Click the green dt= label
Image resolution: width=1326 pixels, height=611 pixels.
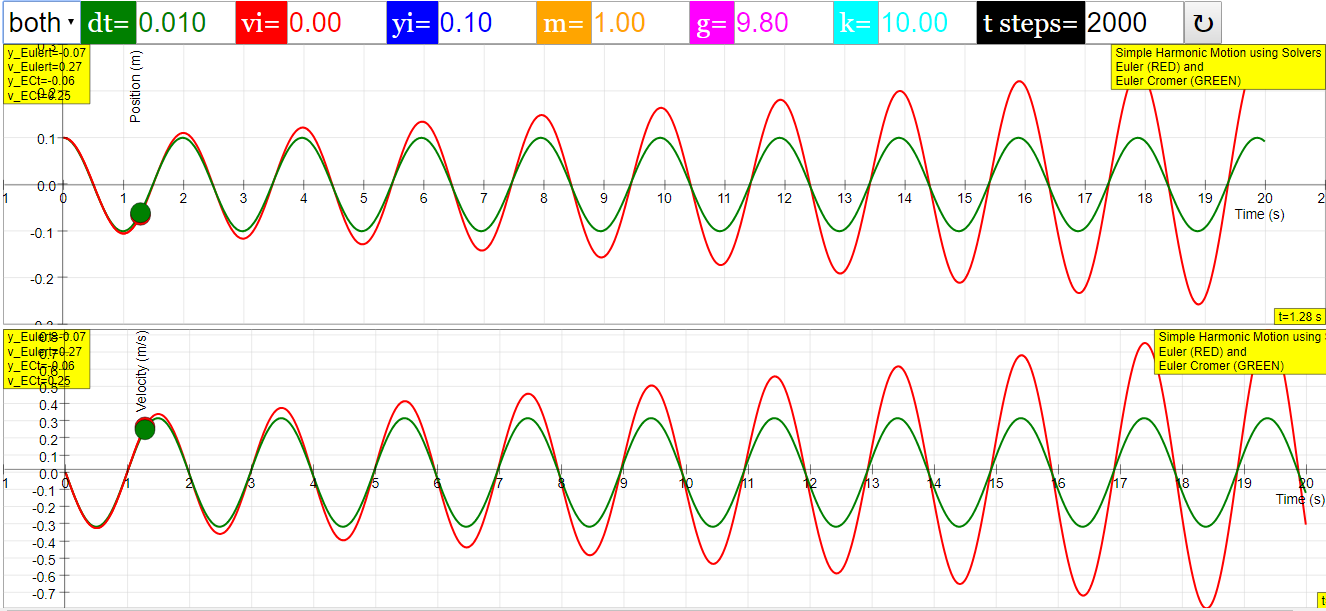(x=108, y=23)
